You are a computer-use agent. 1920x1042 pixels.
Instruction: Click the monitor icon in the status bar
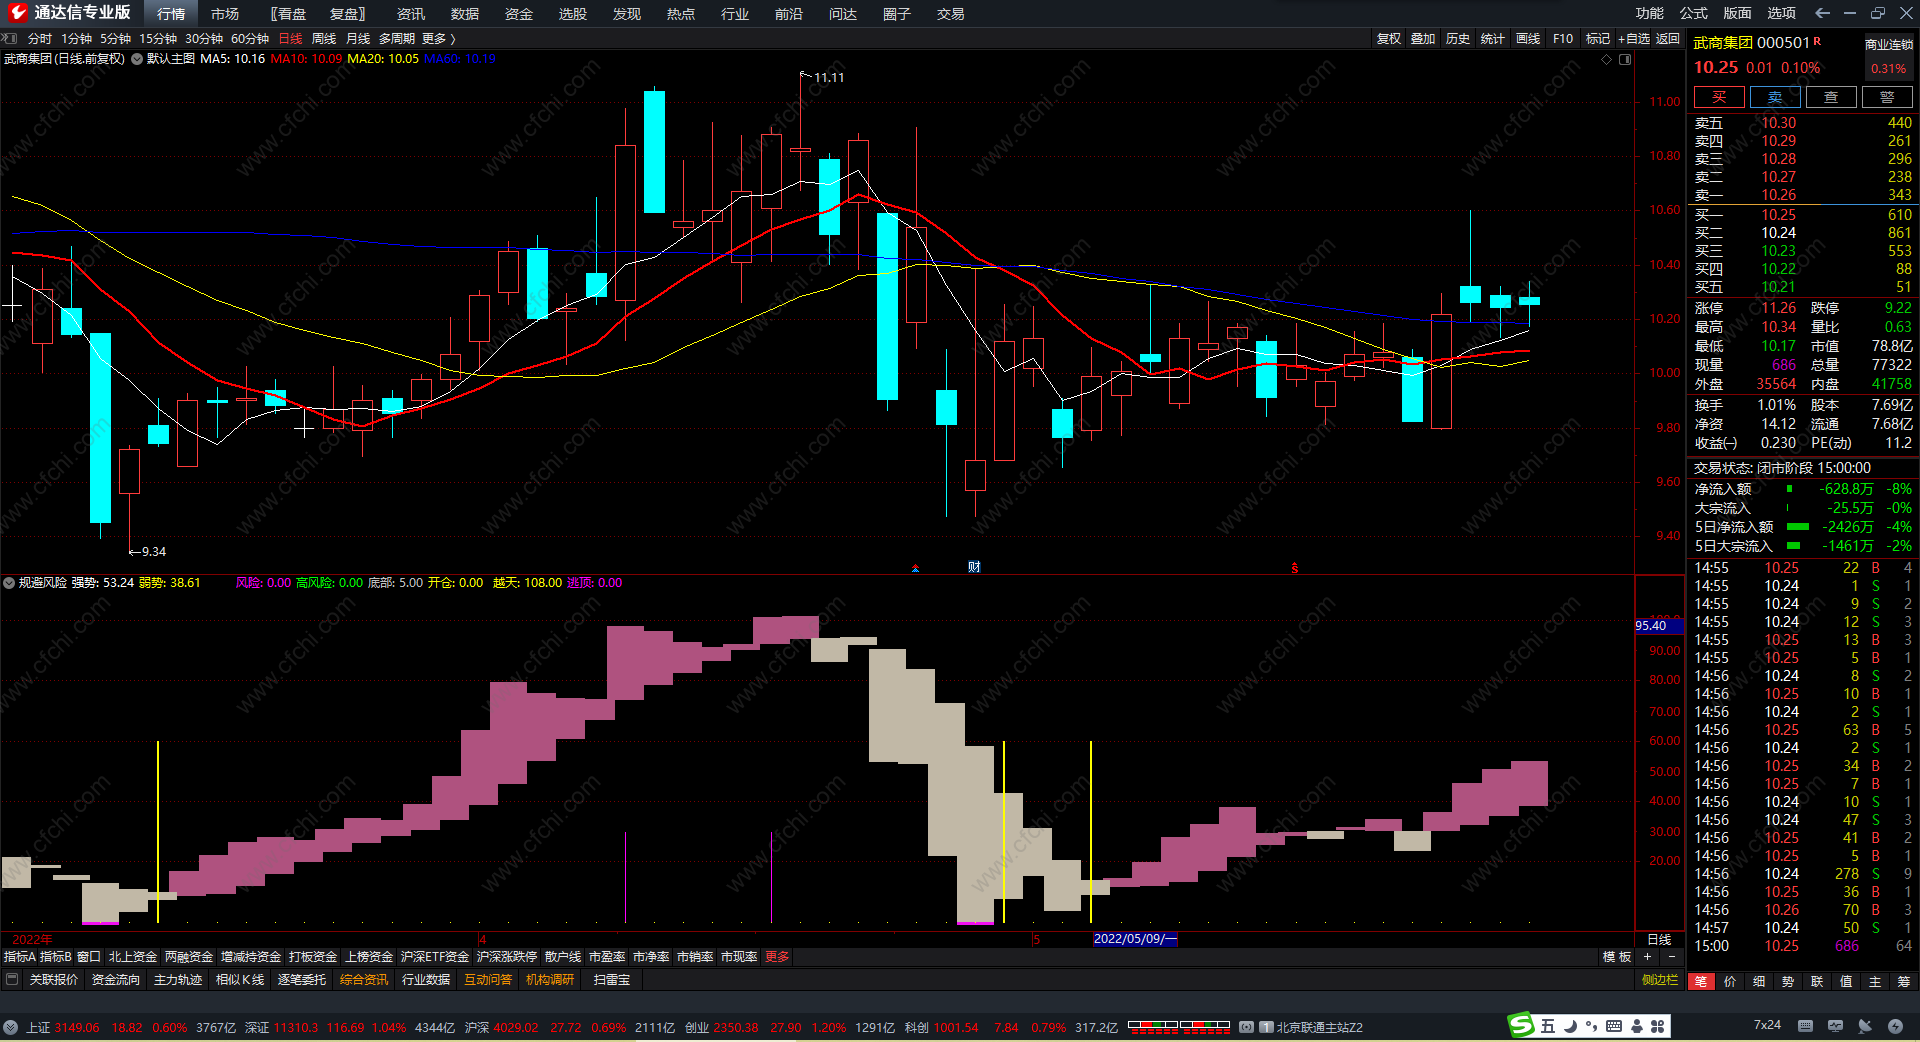pyautogui.click(x=1835, y=1026)
